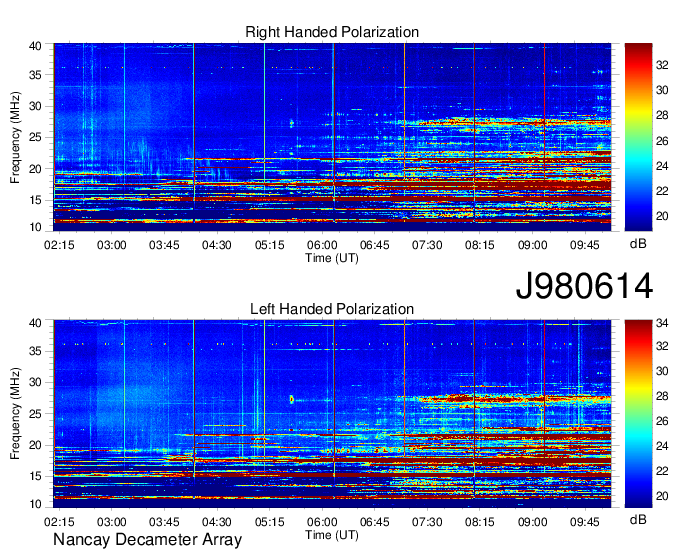Click the top spectrogram's color bar

click(x=638, y=137)
